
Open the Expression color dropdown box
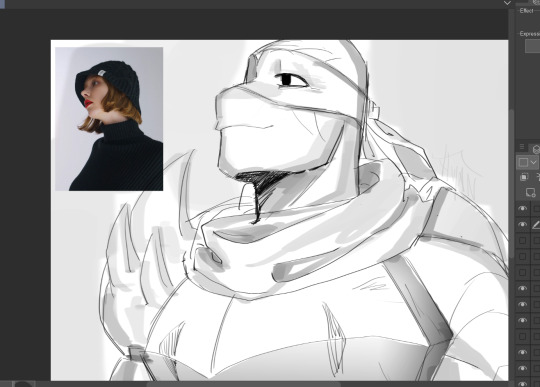[x=532, y=46]
